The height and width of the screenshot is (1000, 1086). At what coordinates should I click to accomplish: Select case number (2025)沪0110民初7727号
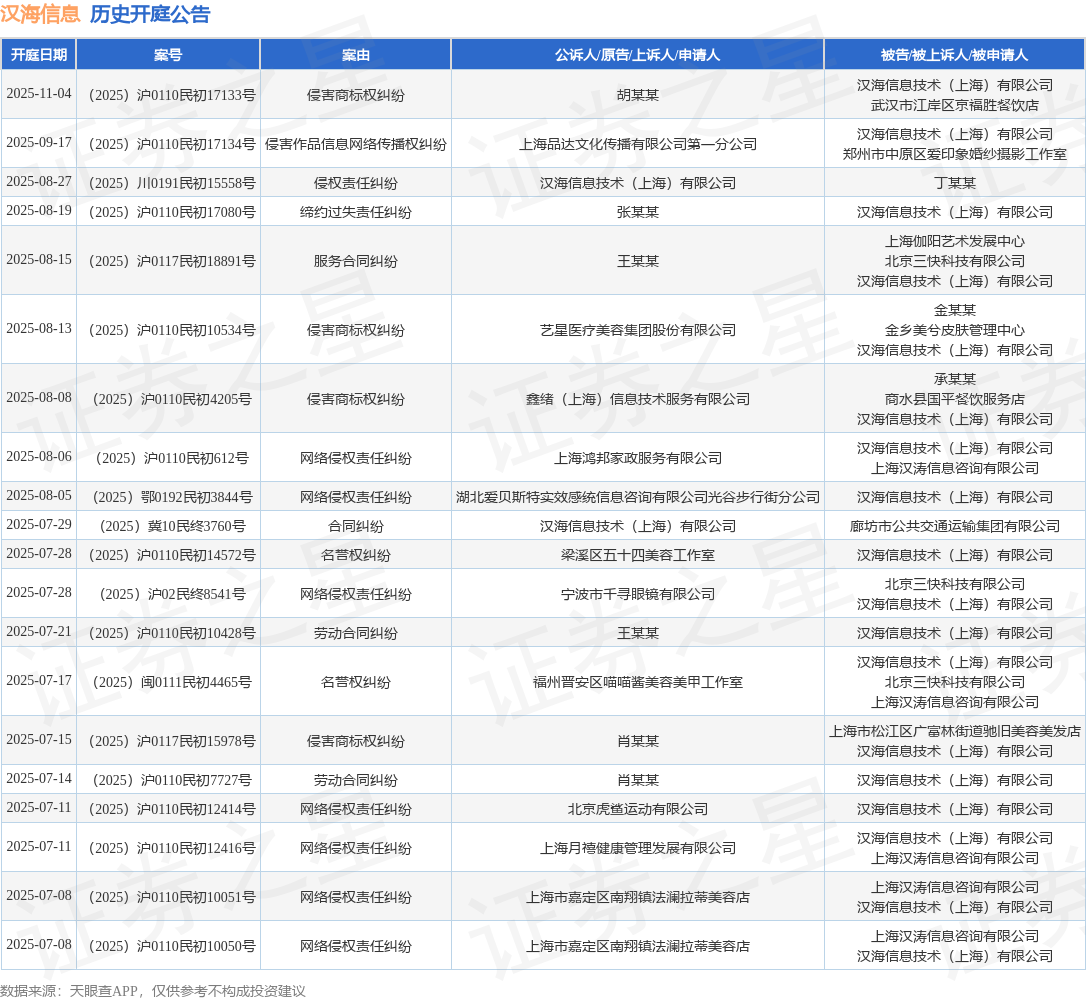click(172, 780)
